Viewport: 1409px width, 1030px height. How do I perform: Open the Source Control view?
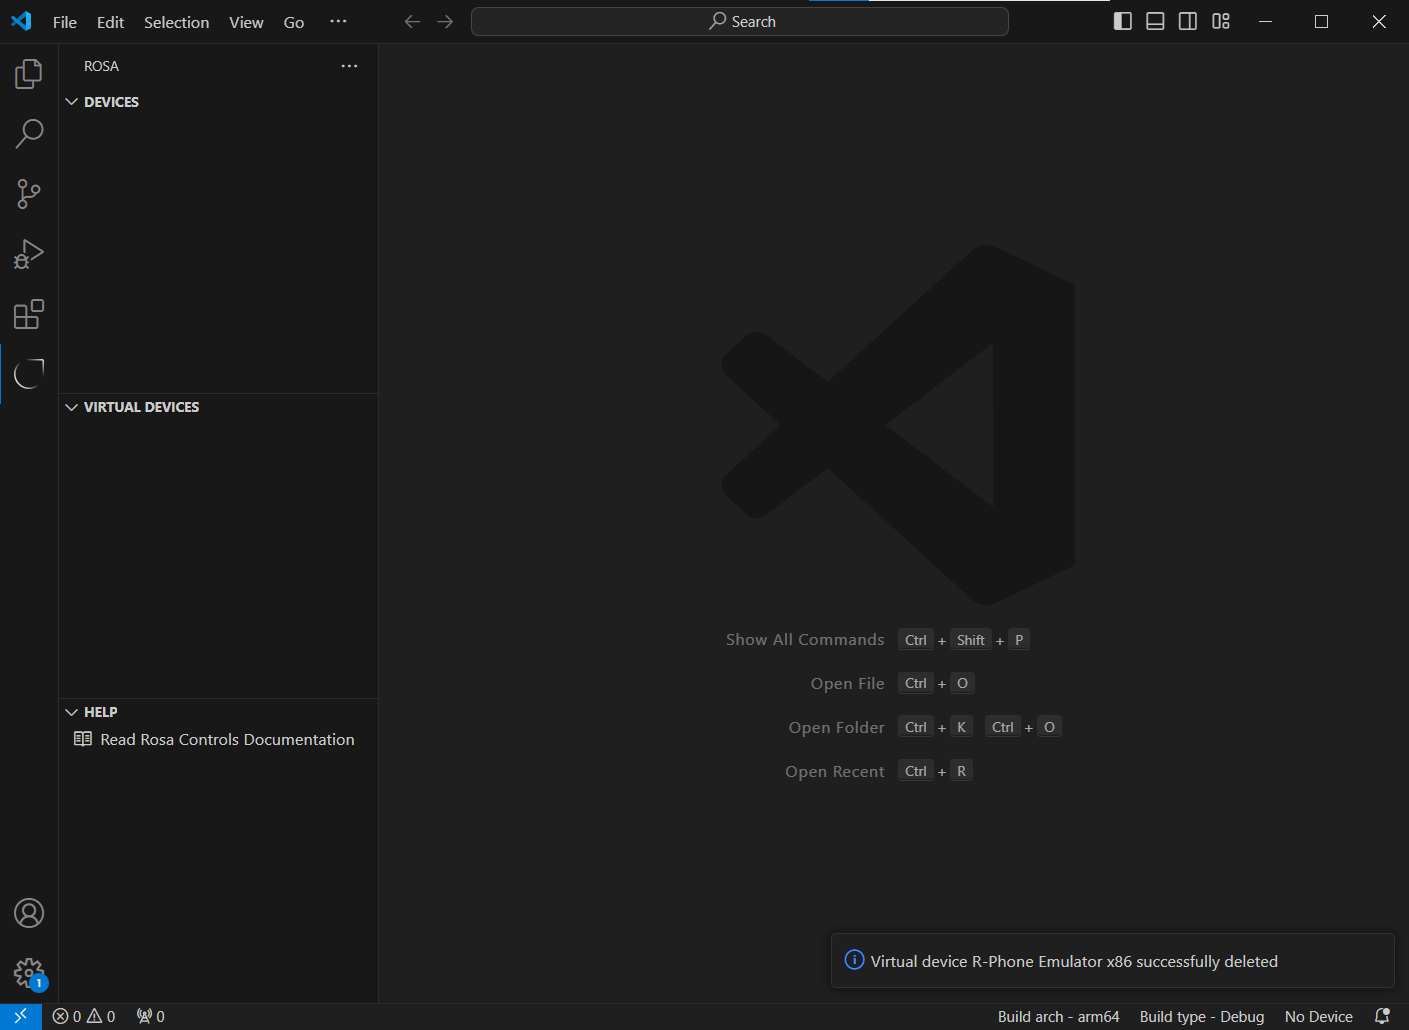[29, 194]
